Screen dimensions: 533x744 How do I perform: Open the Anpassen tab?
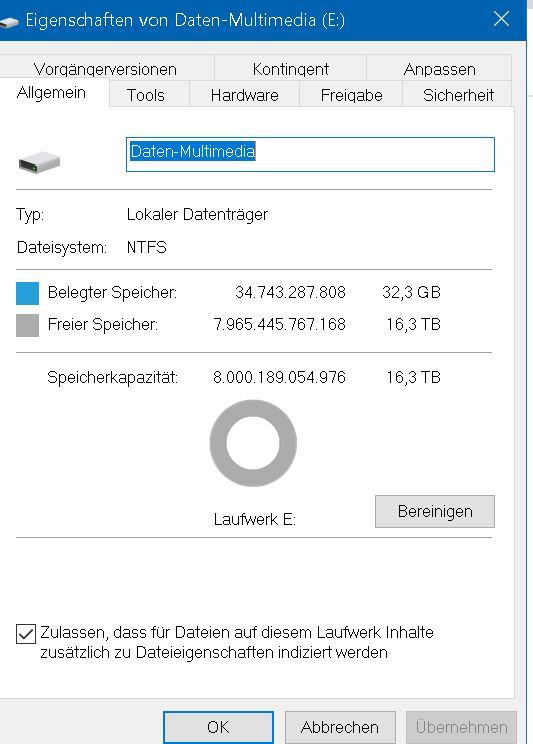pos(439,69)
